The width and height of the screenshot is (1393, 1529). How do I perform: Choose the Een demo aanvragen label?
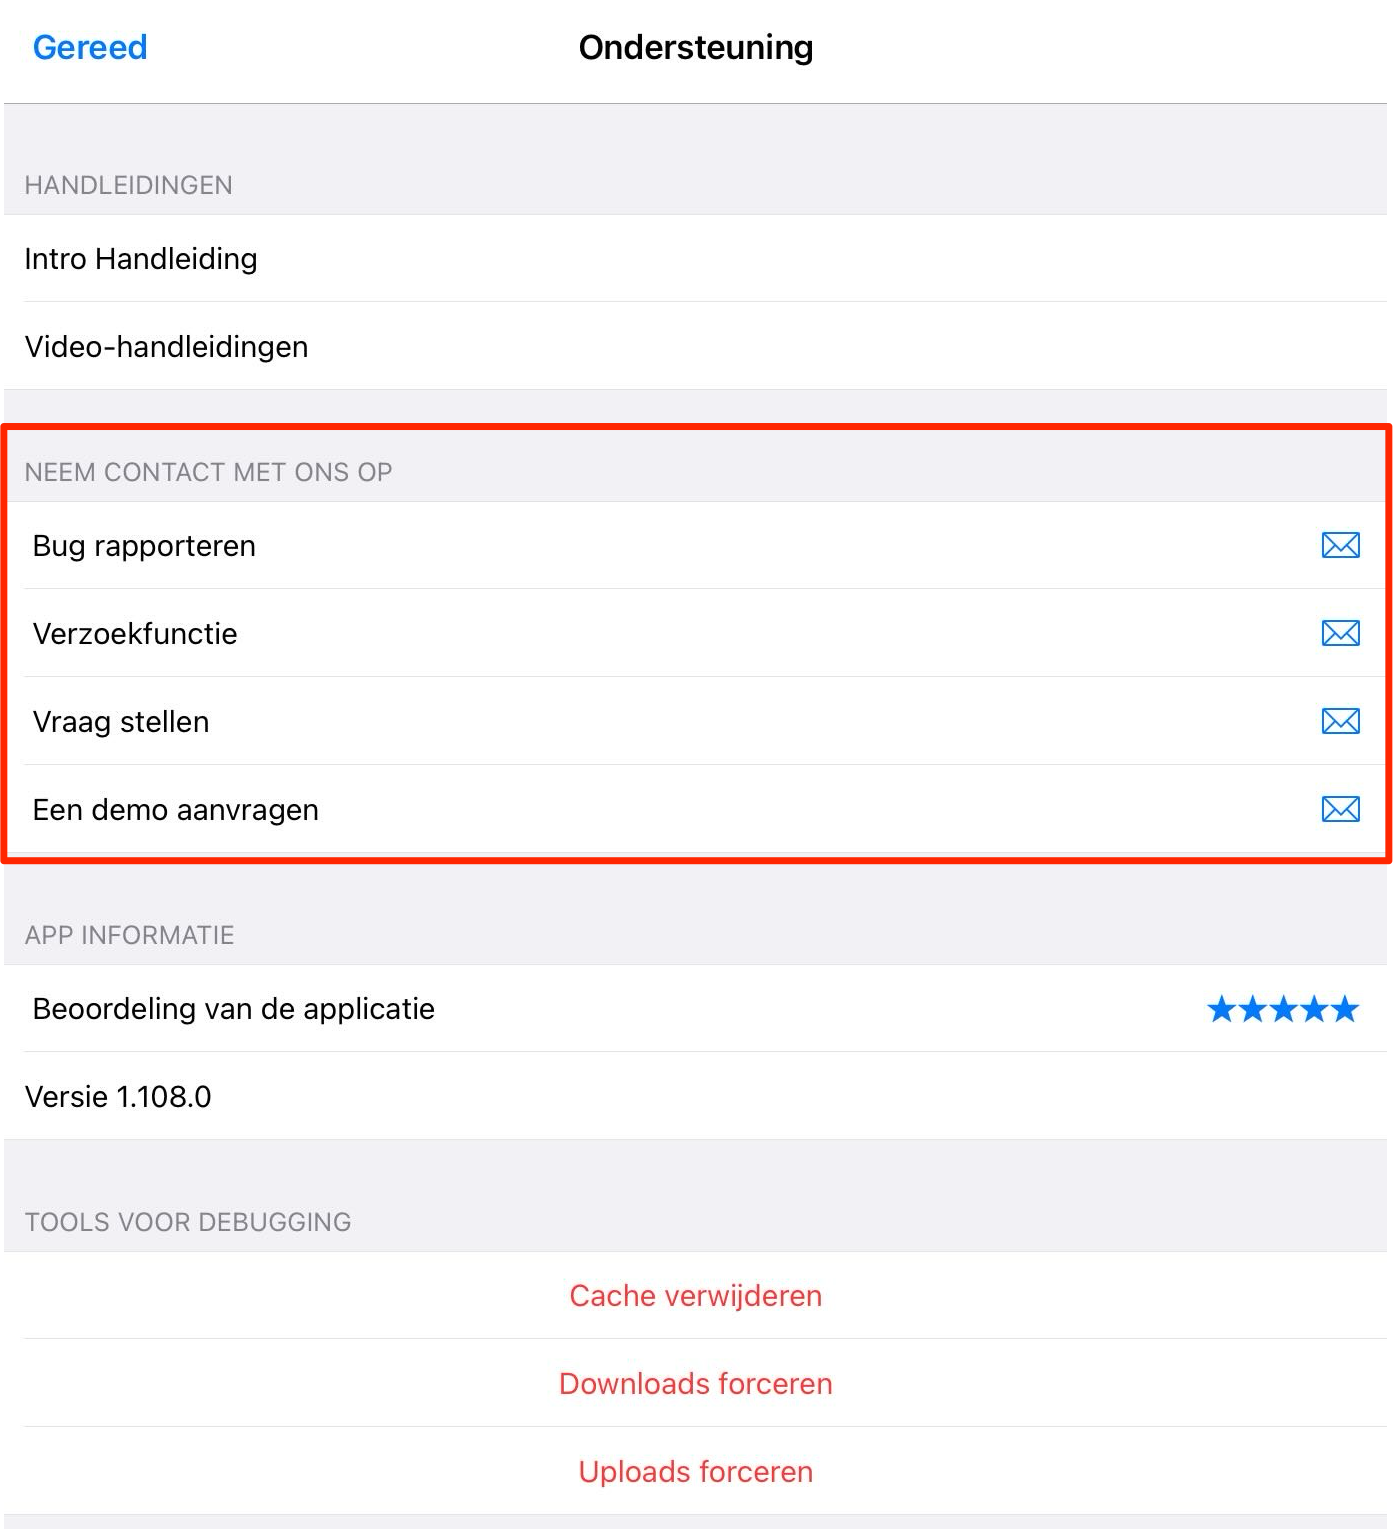(176, 810)
